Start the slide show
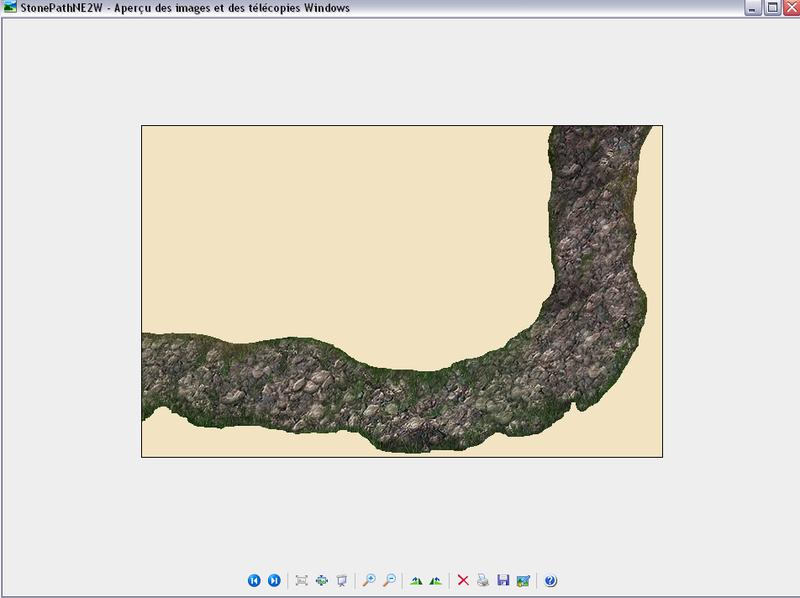Viewport: 800px width, 598px height. 341,580
